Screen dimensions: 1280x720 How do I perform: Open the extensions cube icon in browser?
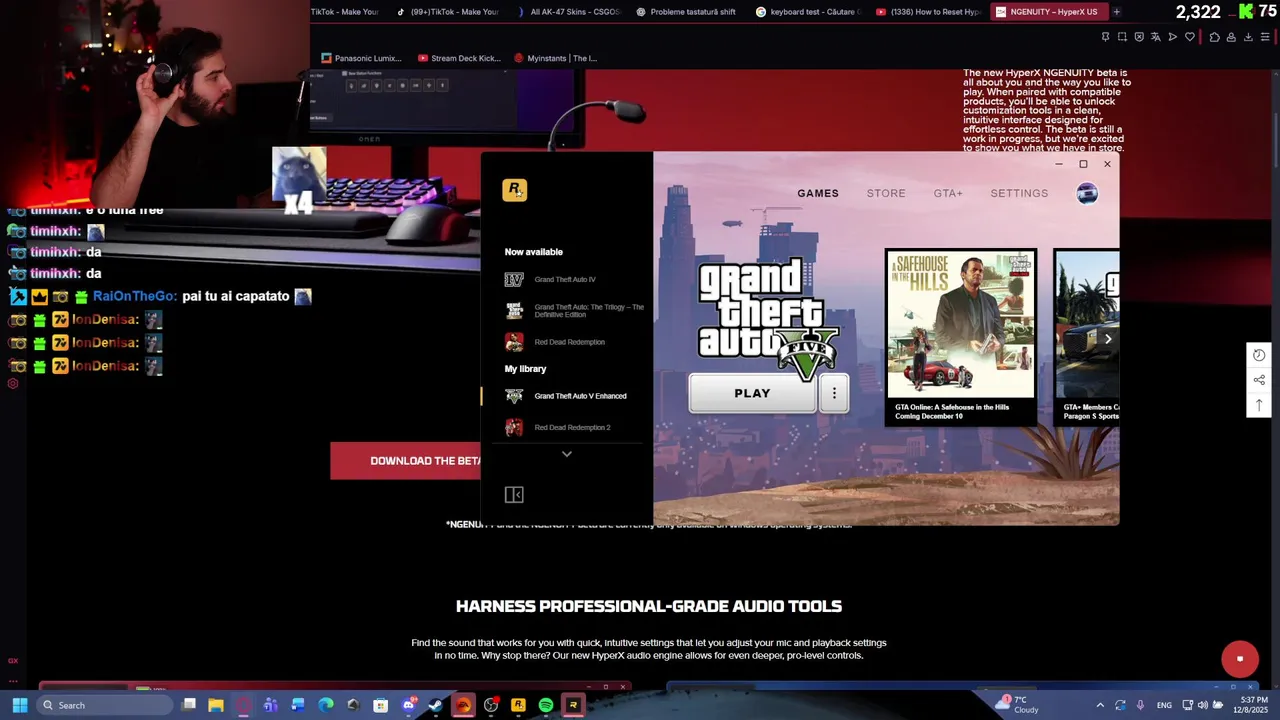pyautogui.click(x=1214, y=37)
